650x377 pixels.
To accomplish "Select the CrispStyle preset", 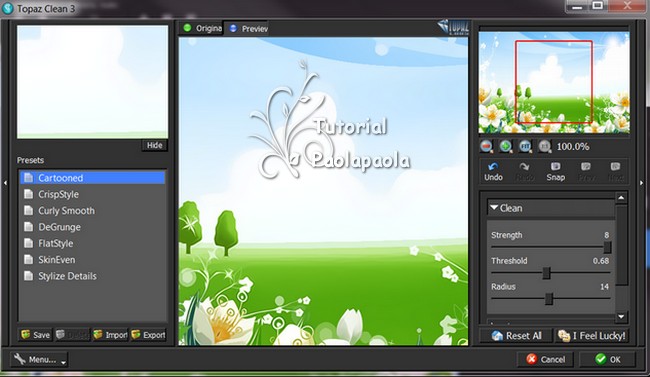I will click(92, 194).
